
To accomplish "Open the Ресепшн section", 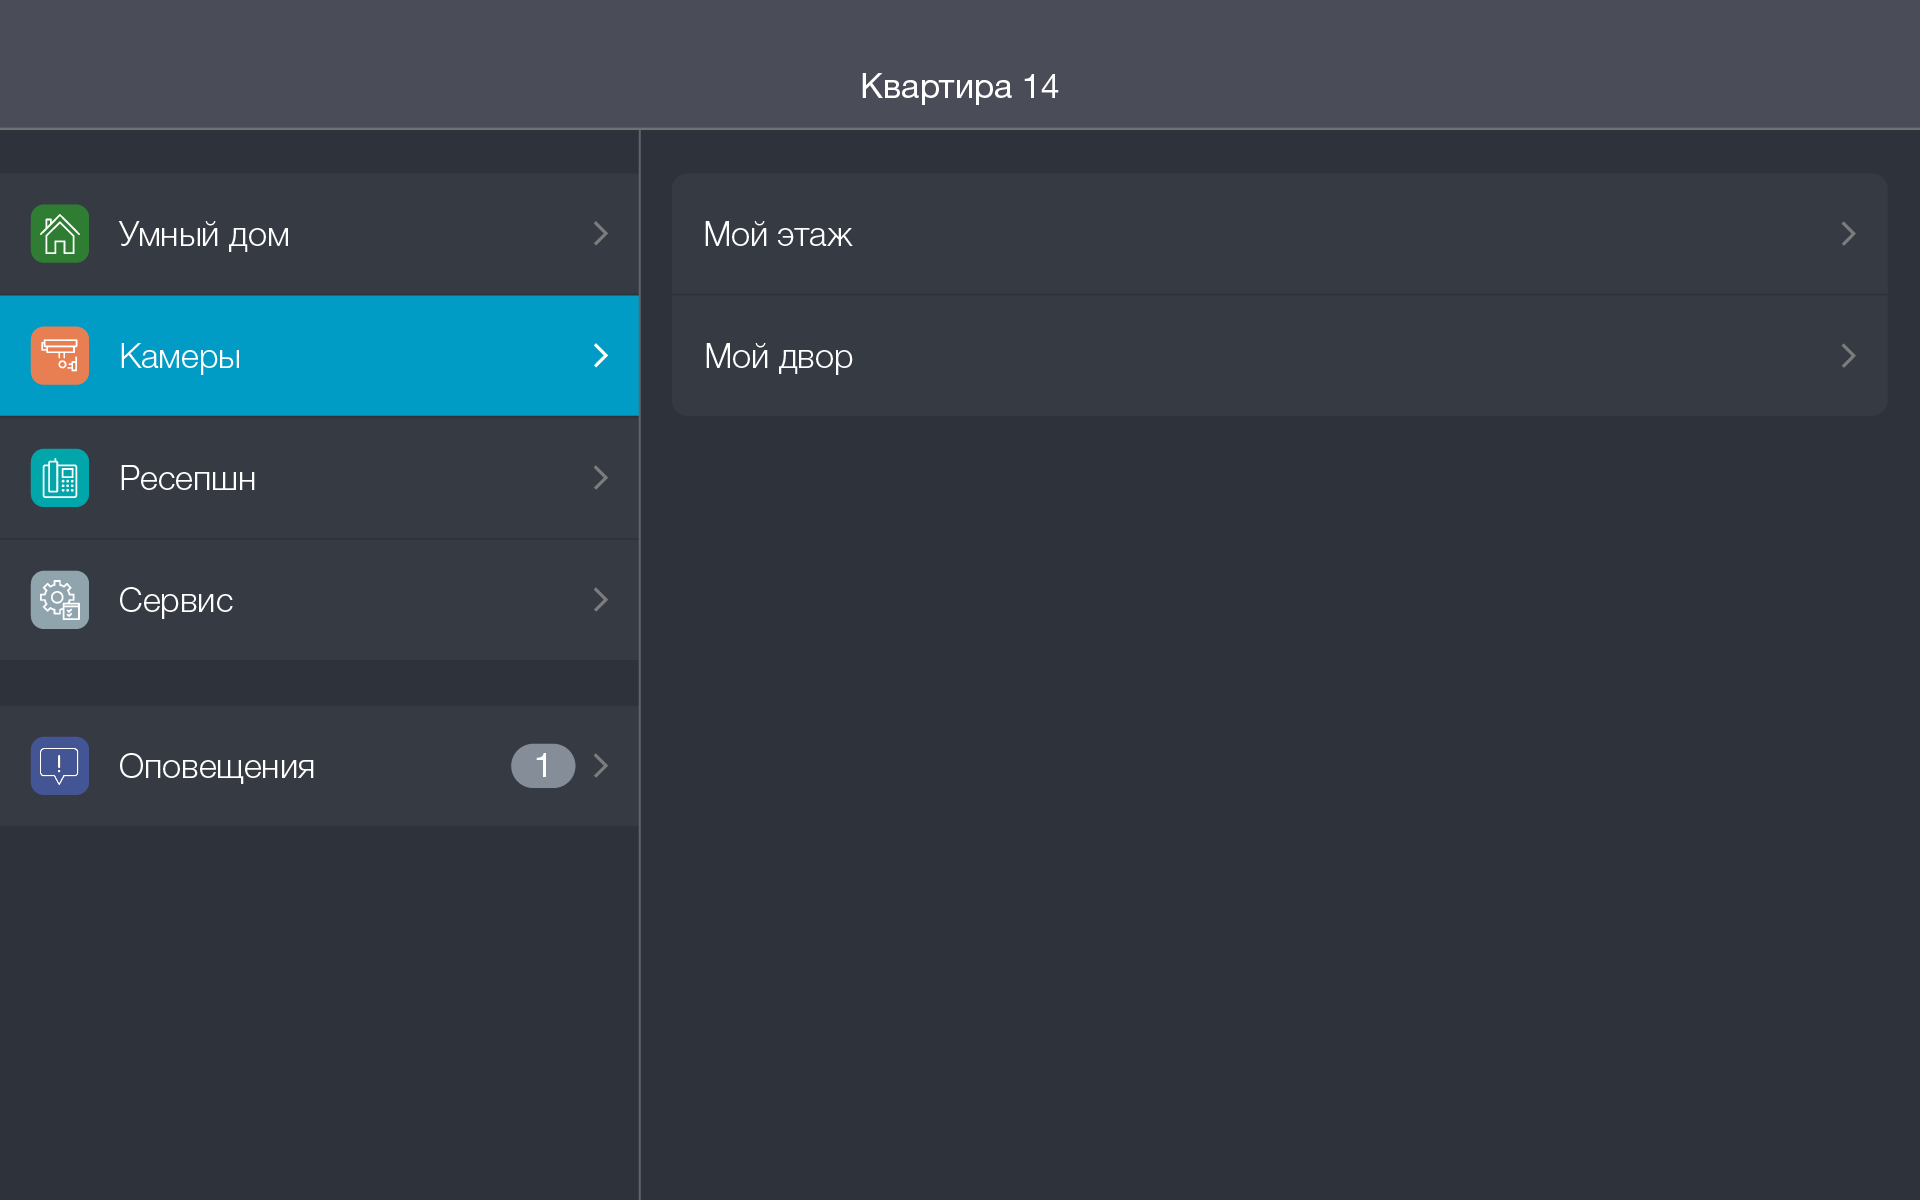I will pyautogui.click(x=187, y=478).
